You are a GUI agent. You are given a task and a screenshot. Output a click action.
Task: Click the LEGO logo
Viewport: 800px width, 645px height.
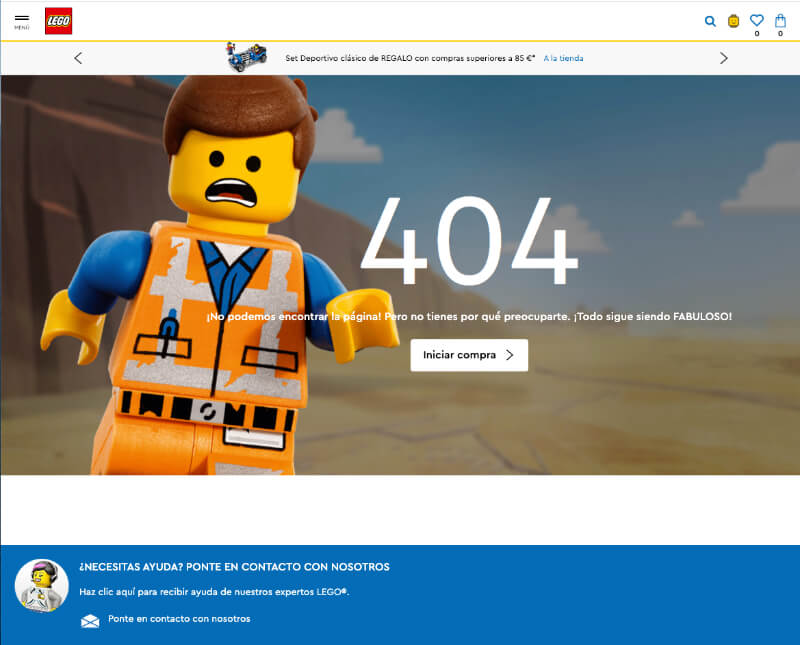click(x=58, y=21)
